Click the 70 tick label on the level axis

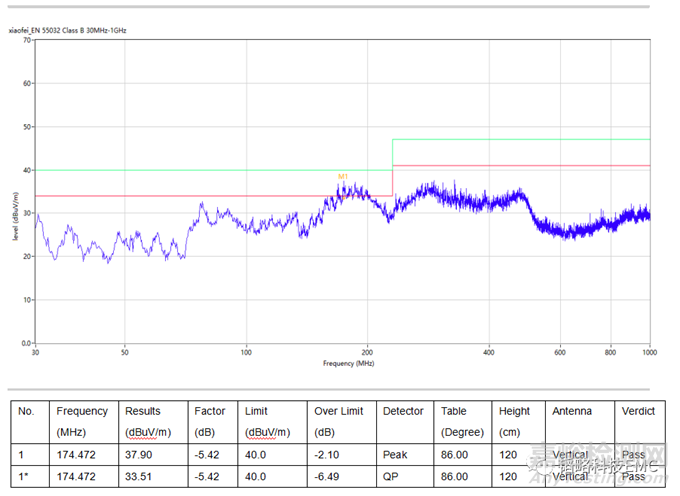(x=27, y=40)
